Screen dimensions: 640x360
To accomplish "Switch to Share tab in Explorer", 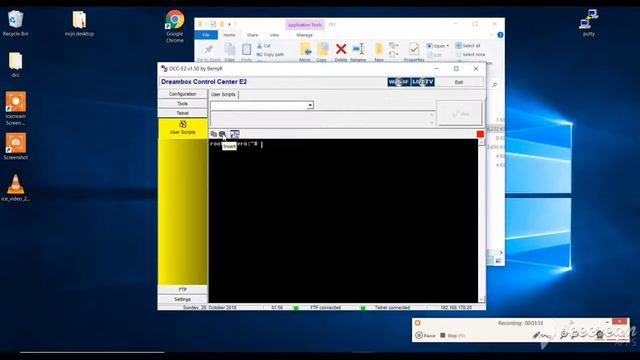I will pos(252,35).
